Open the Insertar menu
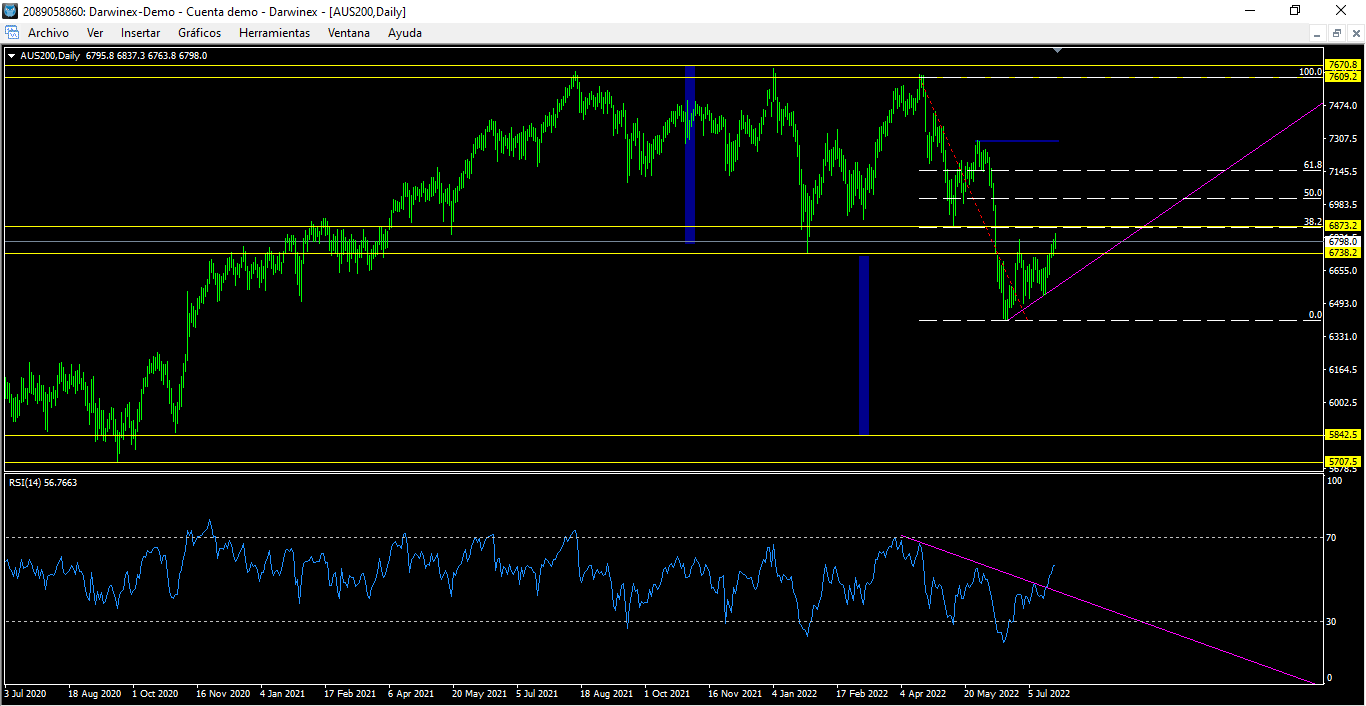Screen dimensions: 1366x706 (x=140, y=33)
